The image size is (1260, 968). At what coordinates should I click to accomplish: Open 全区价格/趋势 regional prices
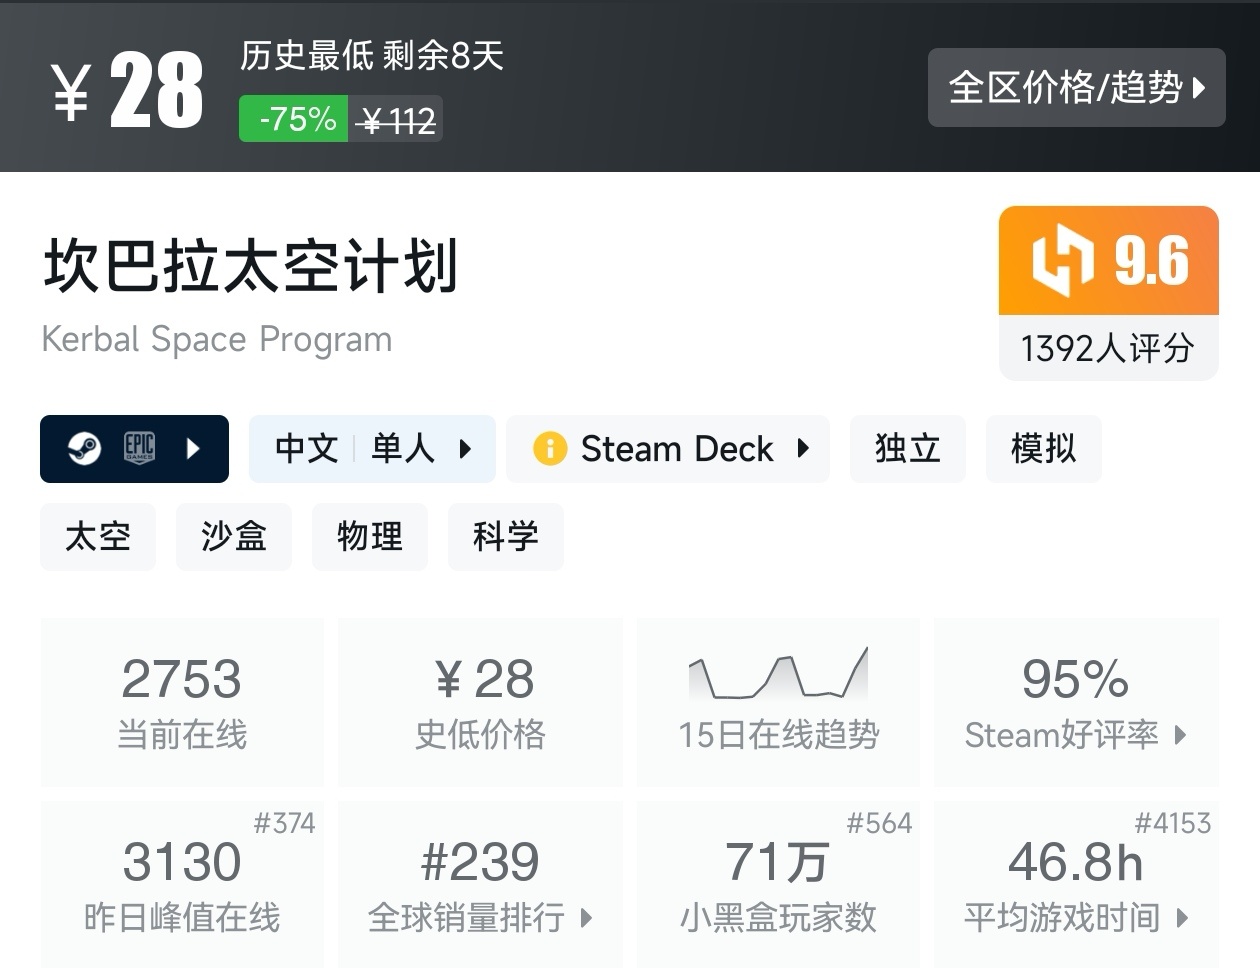1076,88
